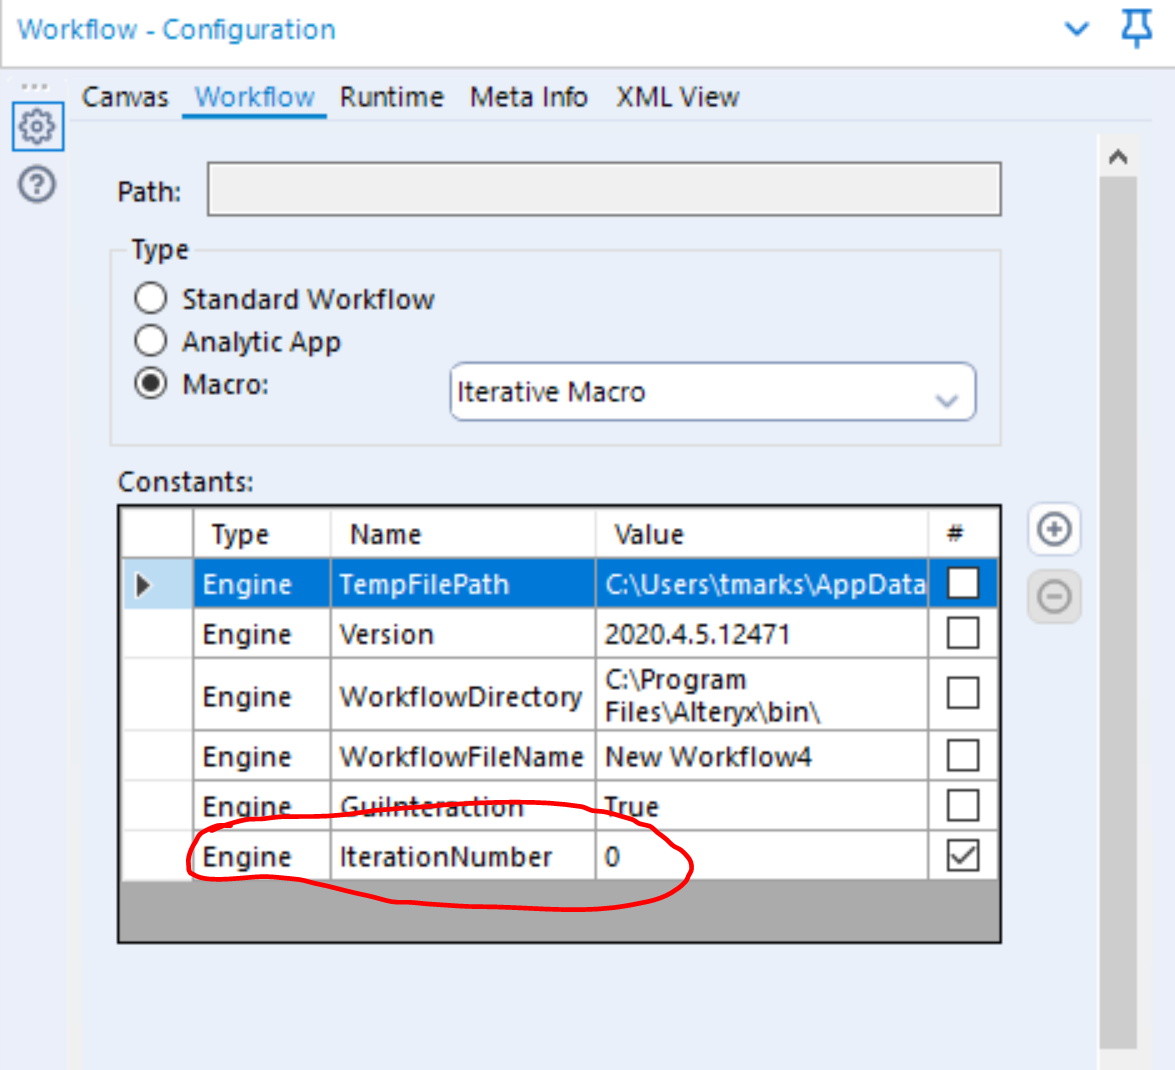Remove selected constant using the minus icon

1054,596
